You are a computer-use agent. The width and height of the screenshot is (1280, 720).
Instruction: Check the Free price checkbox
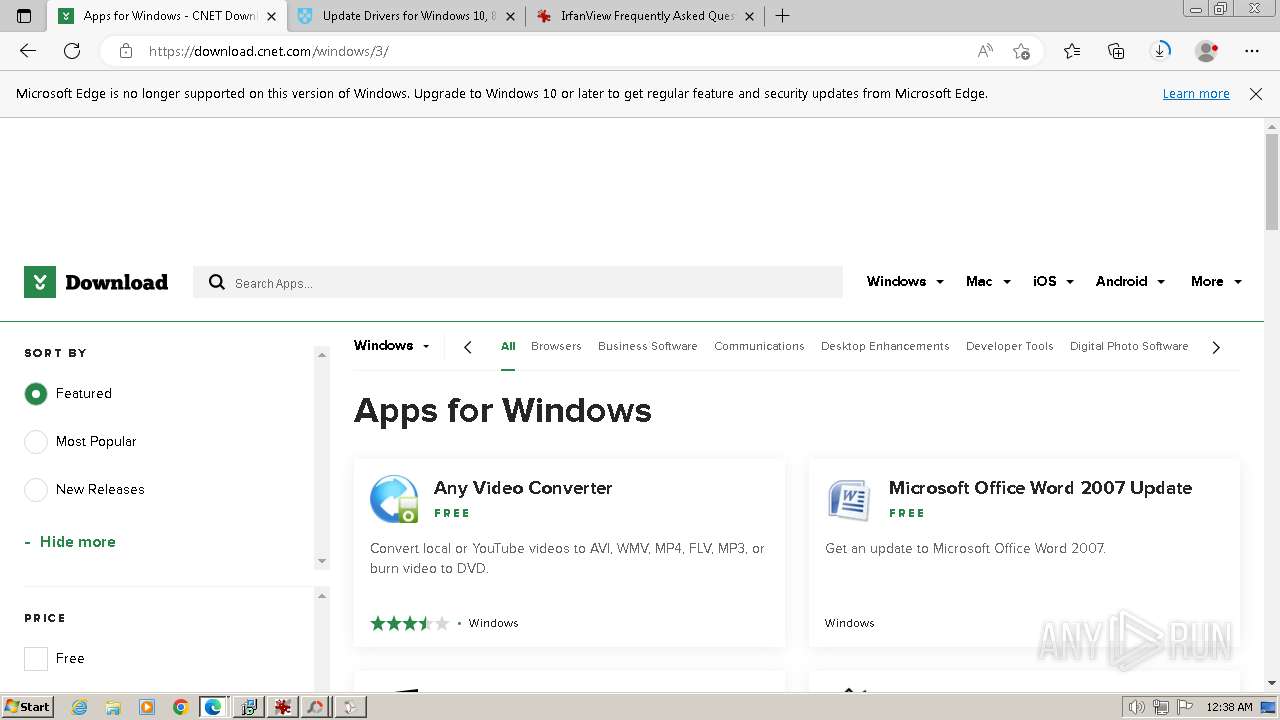pos(36,659)
